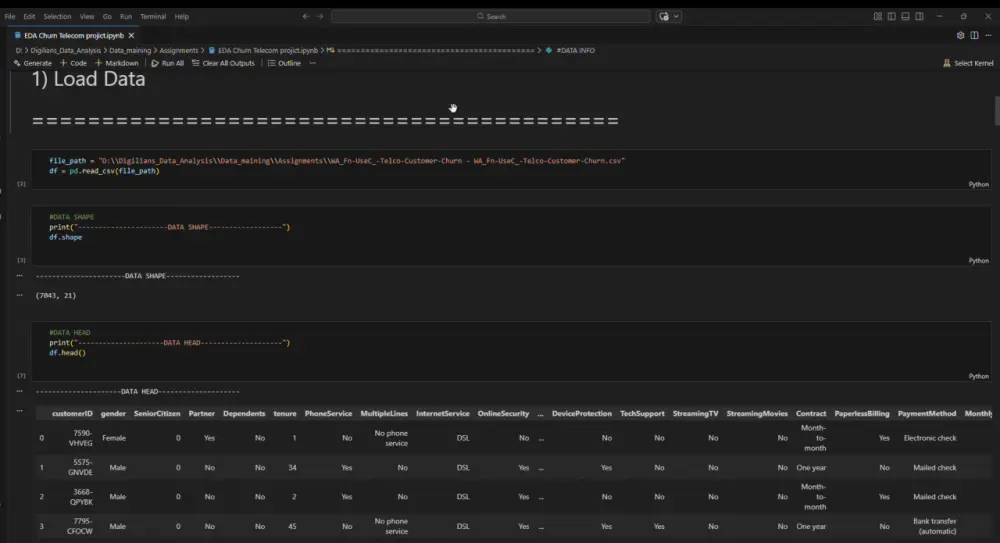Toggle the bottom panel visibility

tap(906, 17)
